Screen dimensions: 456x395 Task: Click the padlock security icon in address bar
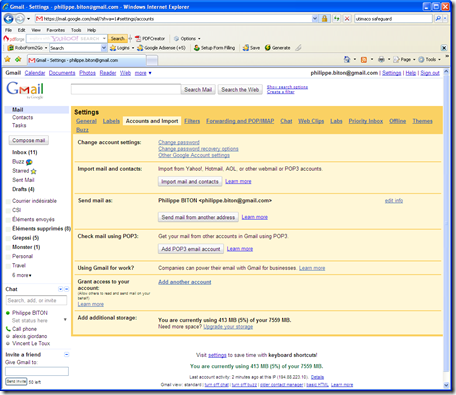click(324, 19)
